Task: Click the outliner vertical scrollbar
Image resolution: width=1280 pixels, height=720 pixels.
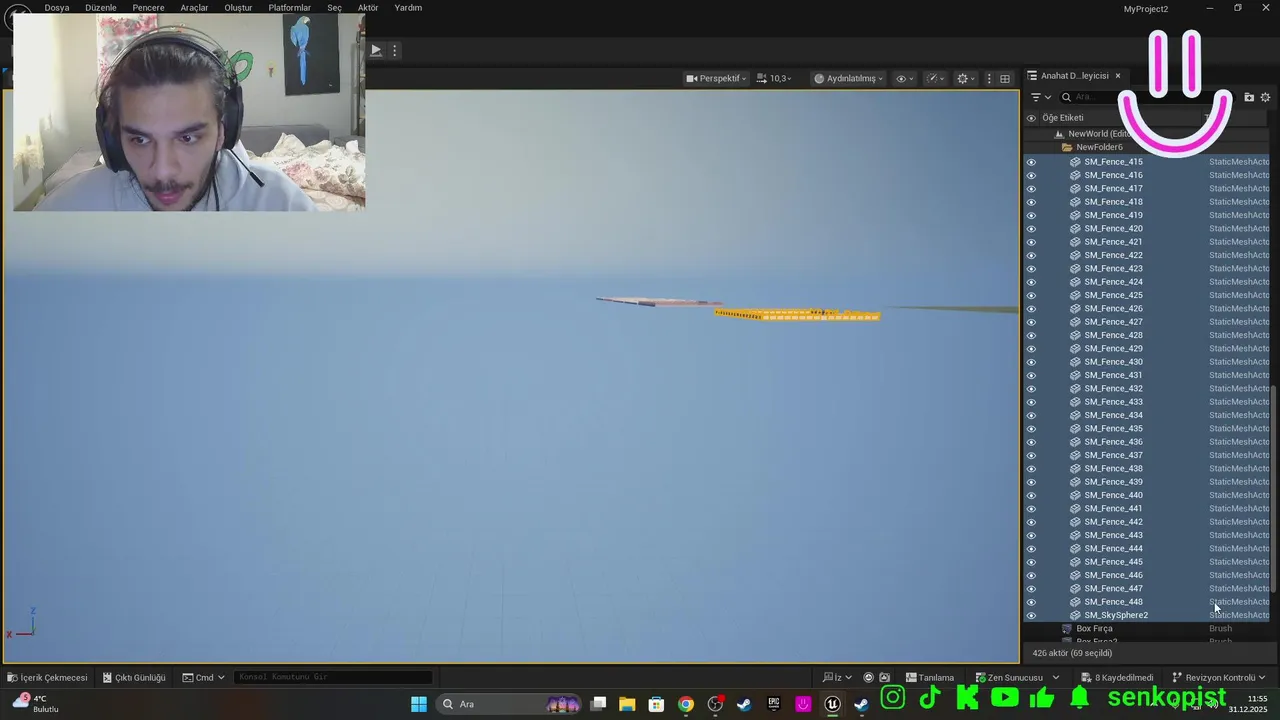Action: point(1275,490)
